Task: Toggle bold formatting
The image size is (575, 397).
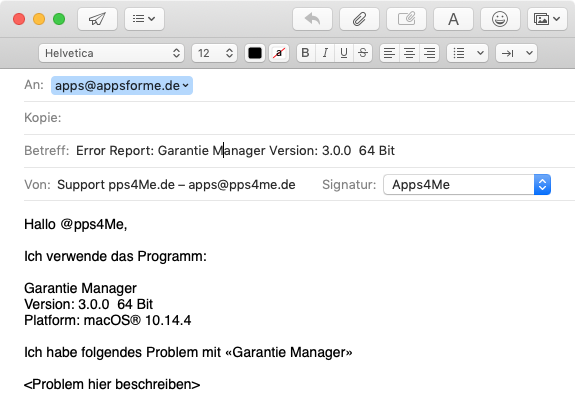Action: click(x=305, y=53)
